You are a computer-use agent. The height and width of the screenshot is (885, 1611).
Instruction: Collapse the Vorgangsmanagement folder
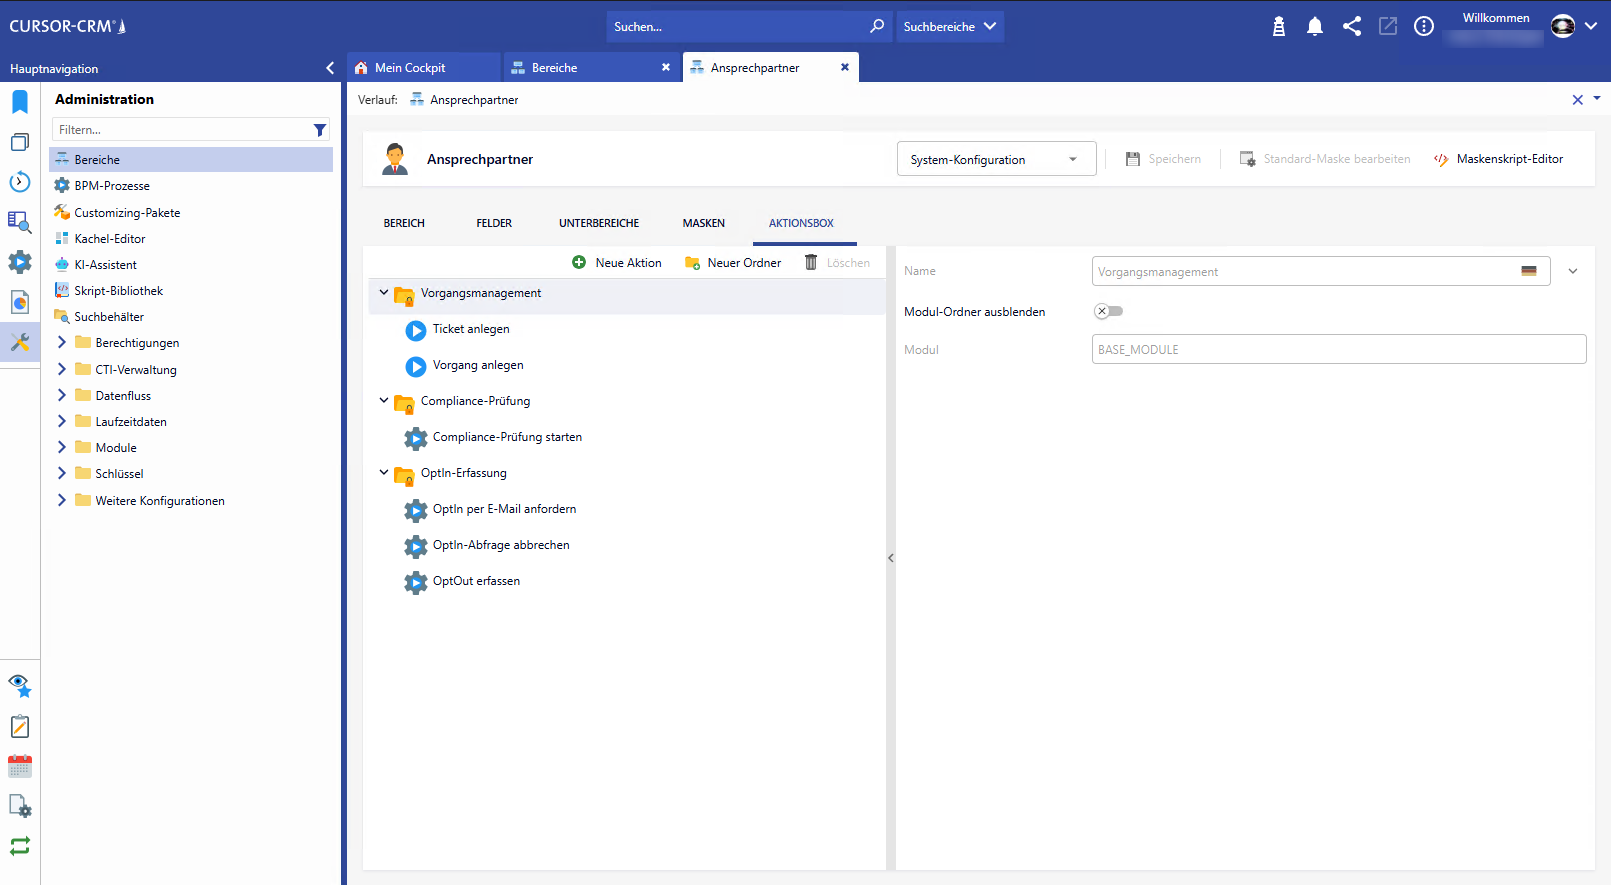tap(384, 293)
